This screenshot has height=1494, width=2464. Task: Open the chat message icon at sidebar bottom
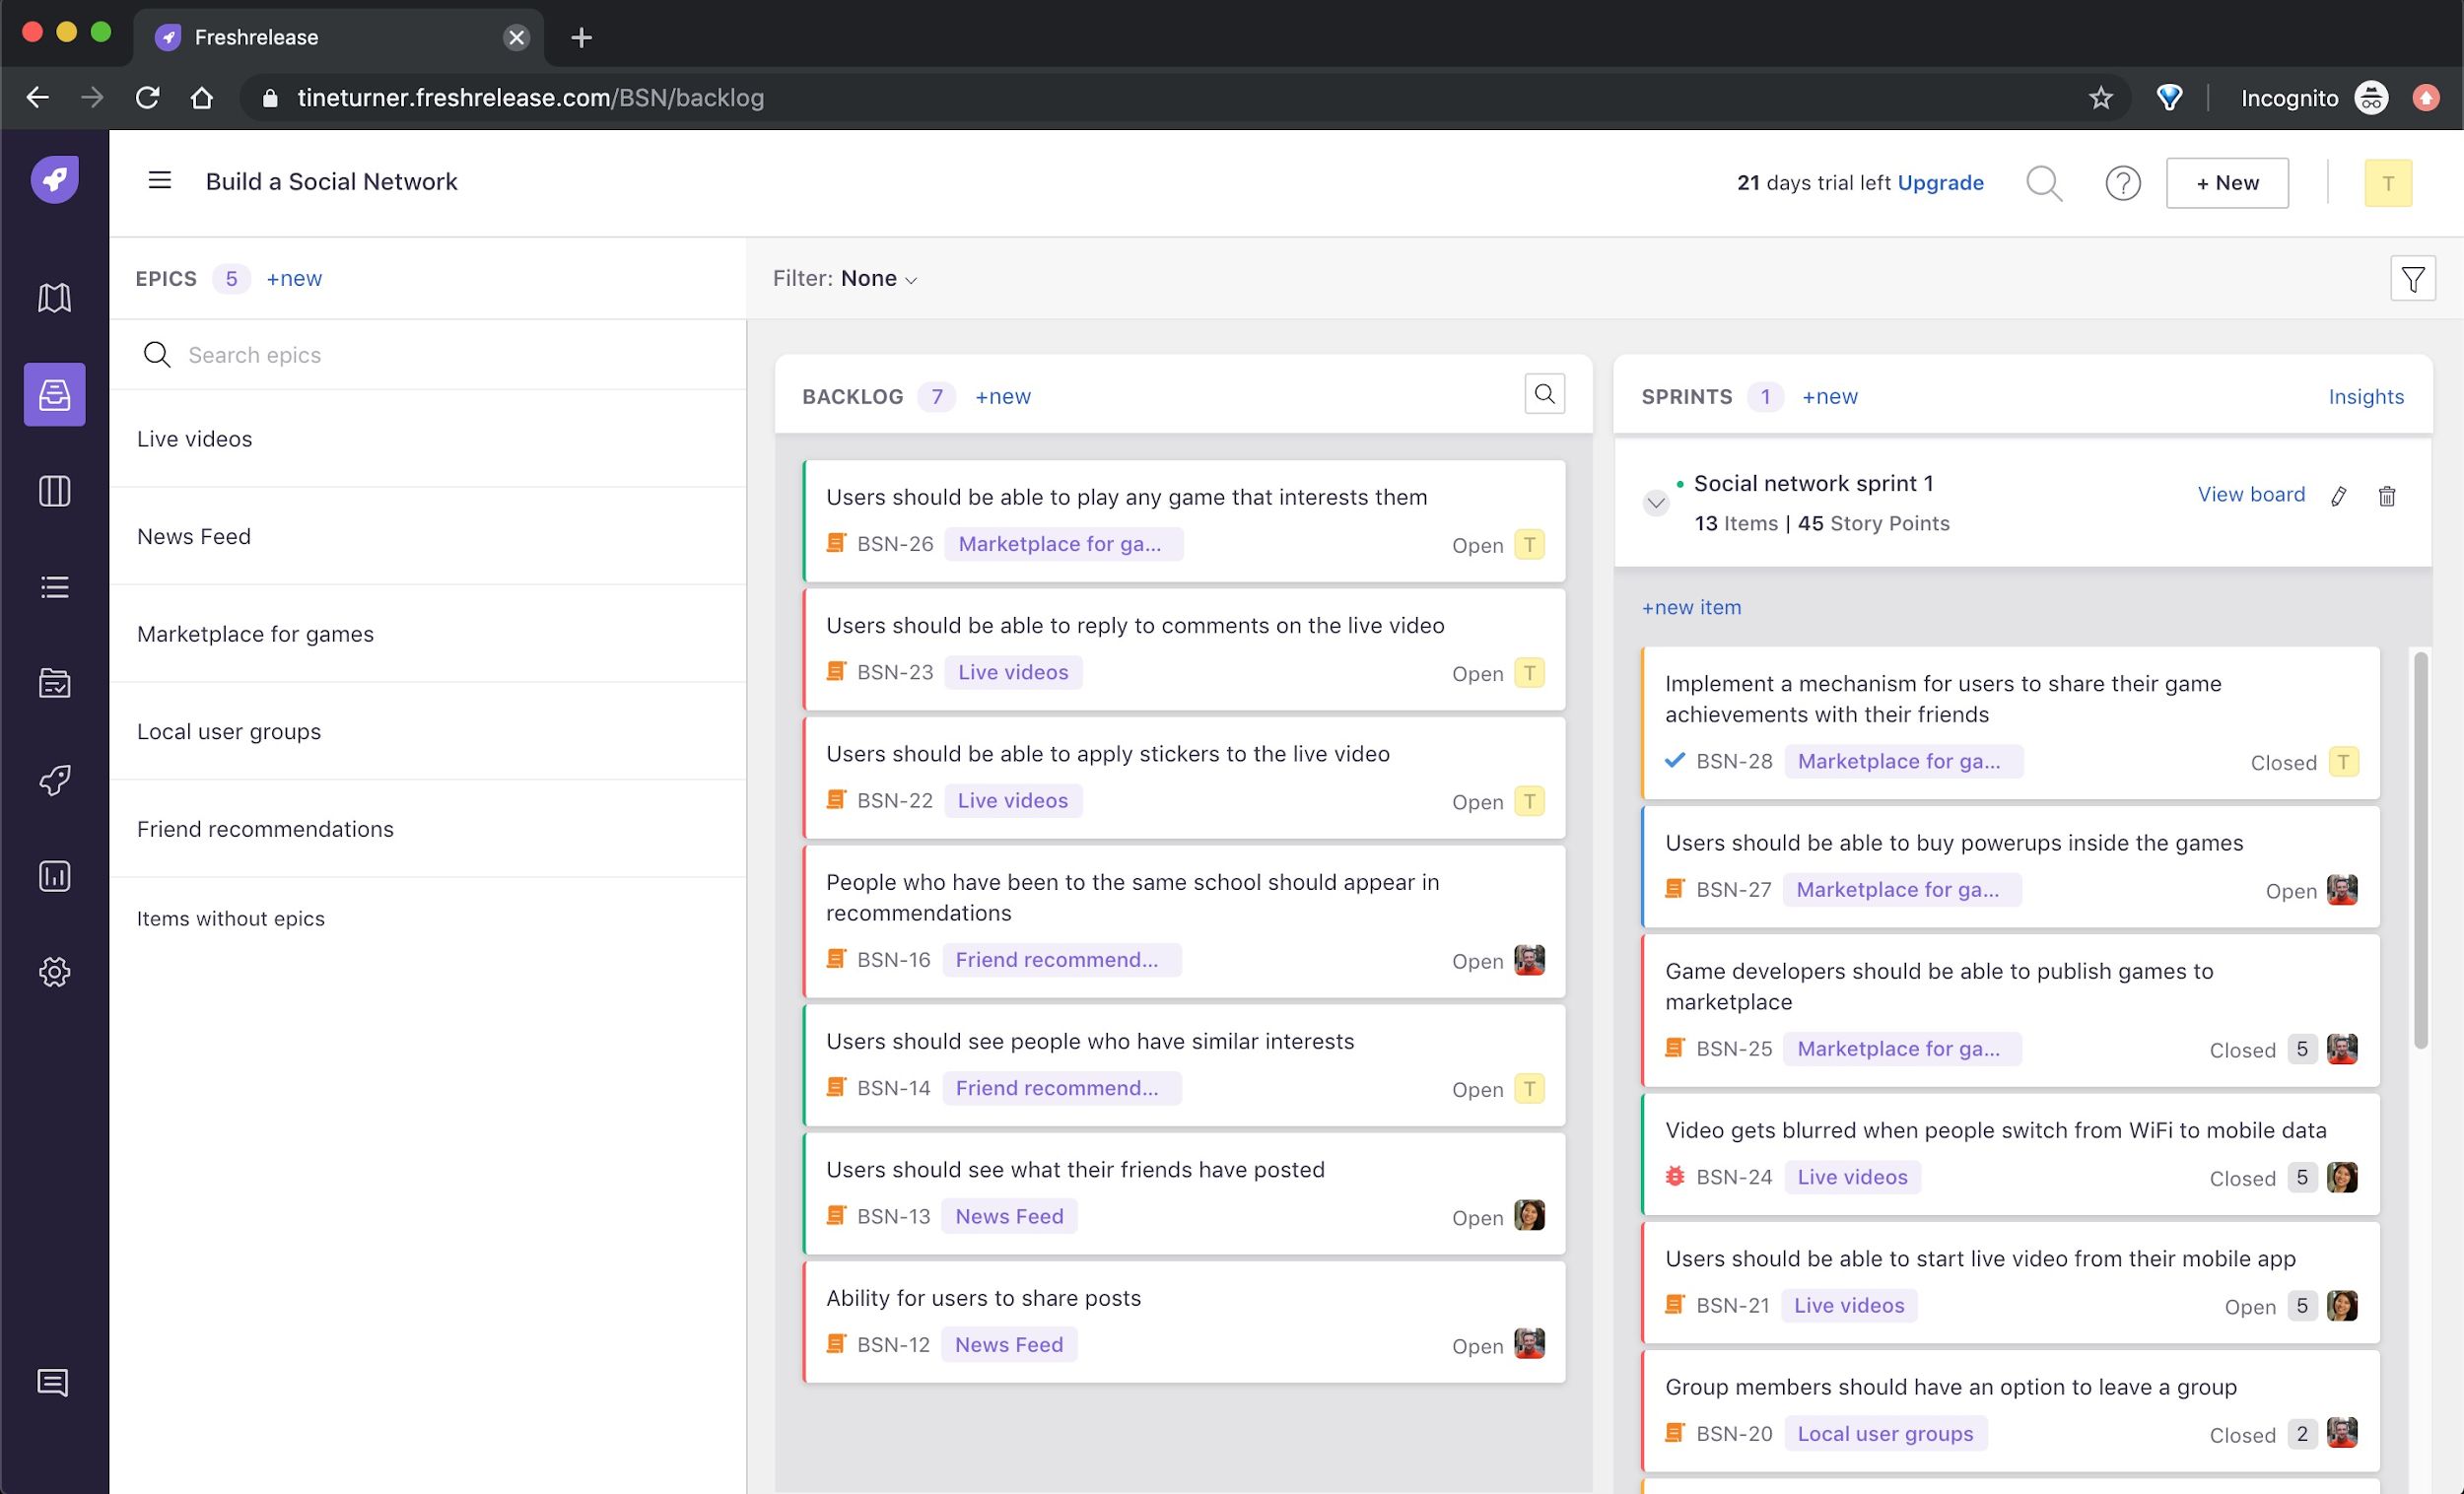click(x=52, y=1383)
